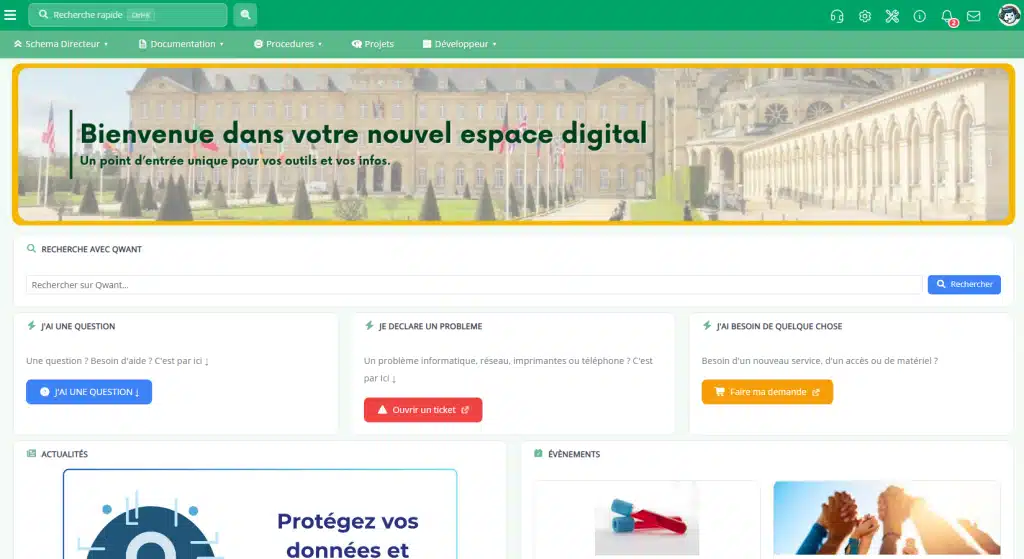Click the orange Faire ma demande button

click(767, 392)
